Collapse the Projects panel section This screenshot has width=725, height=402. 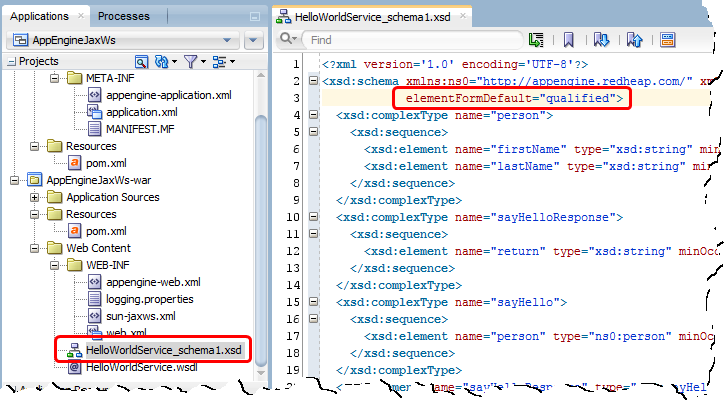[11, 62]
